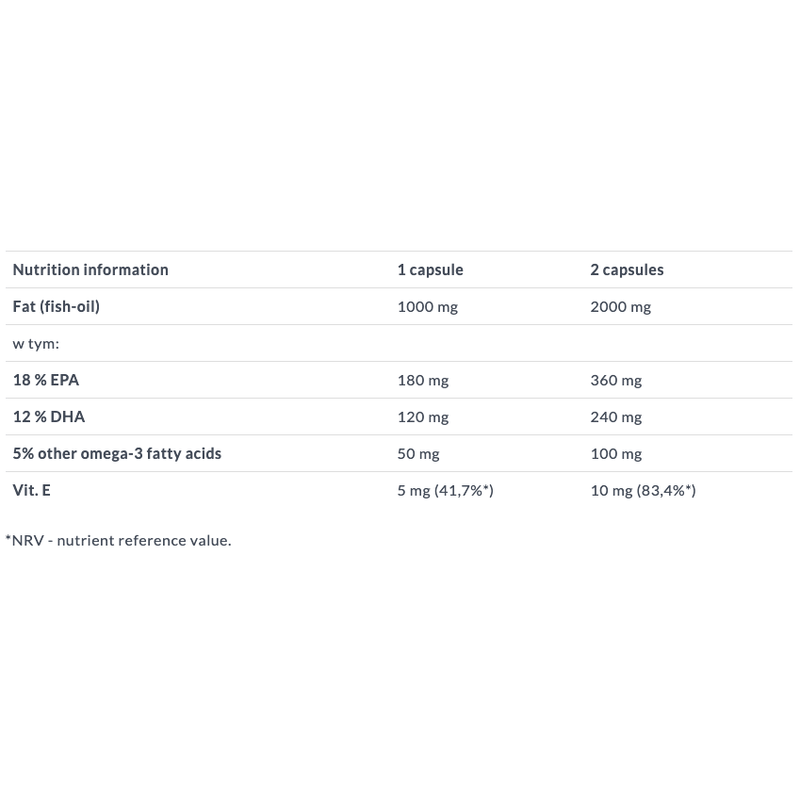Select the "1 capsule" column header
Viewport: 800px width, 800px height.
tap(430, 270)
